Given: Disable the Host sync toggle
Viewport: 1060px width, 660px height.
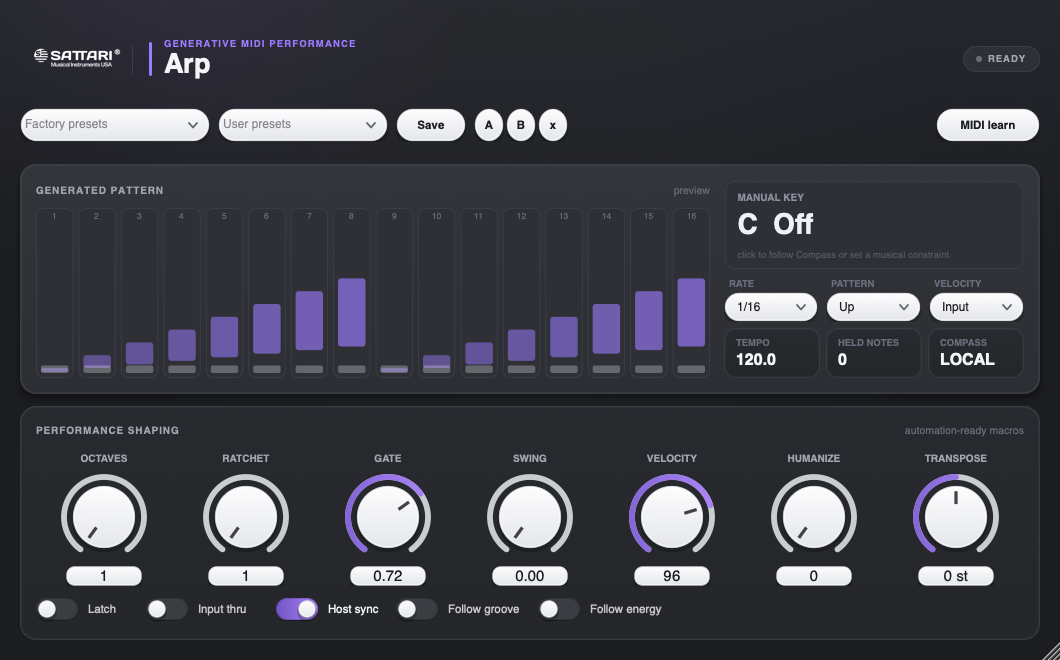Looking at the screenshot, I should coord(297,609).
